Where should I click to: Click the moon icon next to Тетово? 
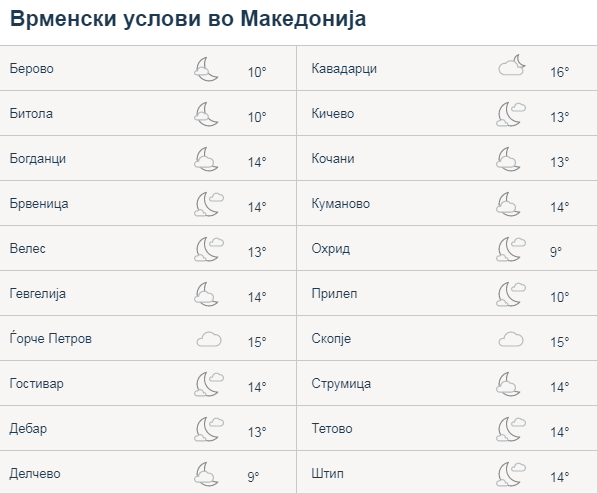coord(511,429)
